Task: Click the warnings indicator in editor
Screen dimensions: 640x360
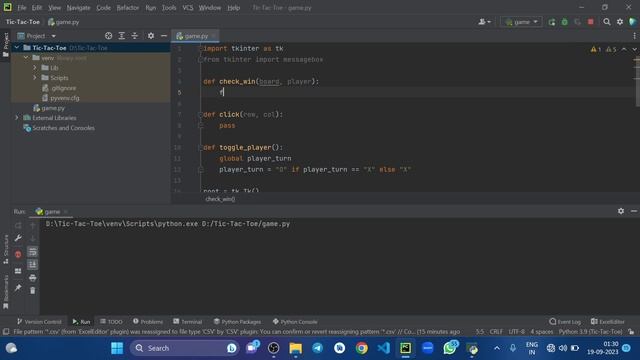Action: point(603,49)
